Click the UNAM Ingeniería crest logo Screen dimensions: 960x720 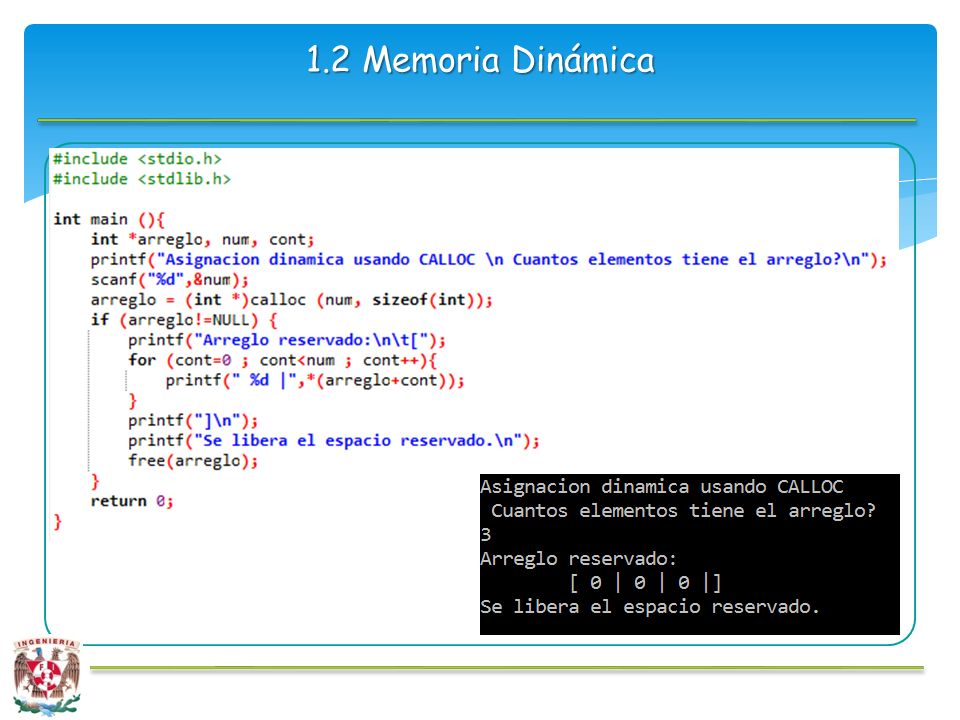(47, 675)
